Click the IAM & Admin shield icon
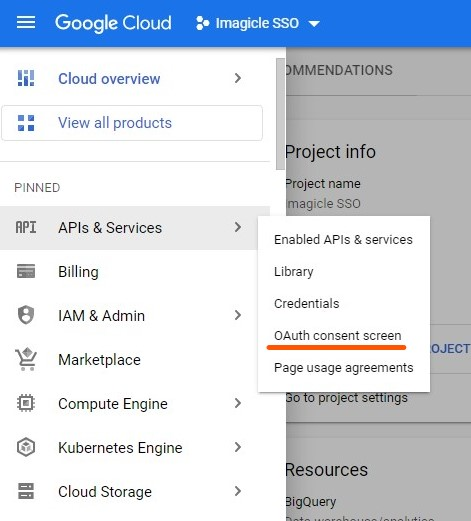 26,315
